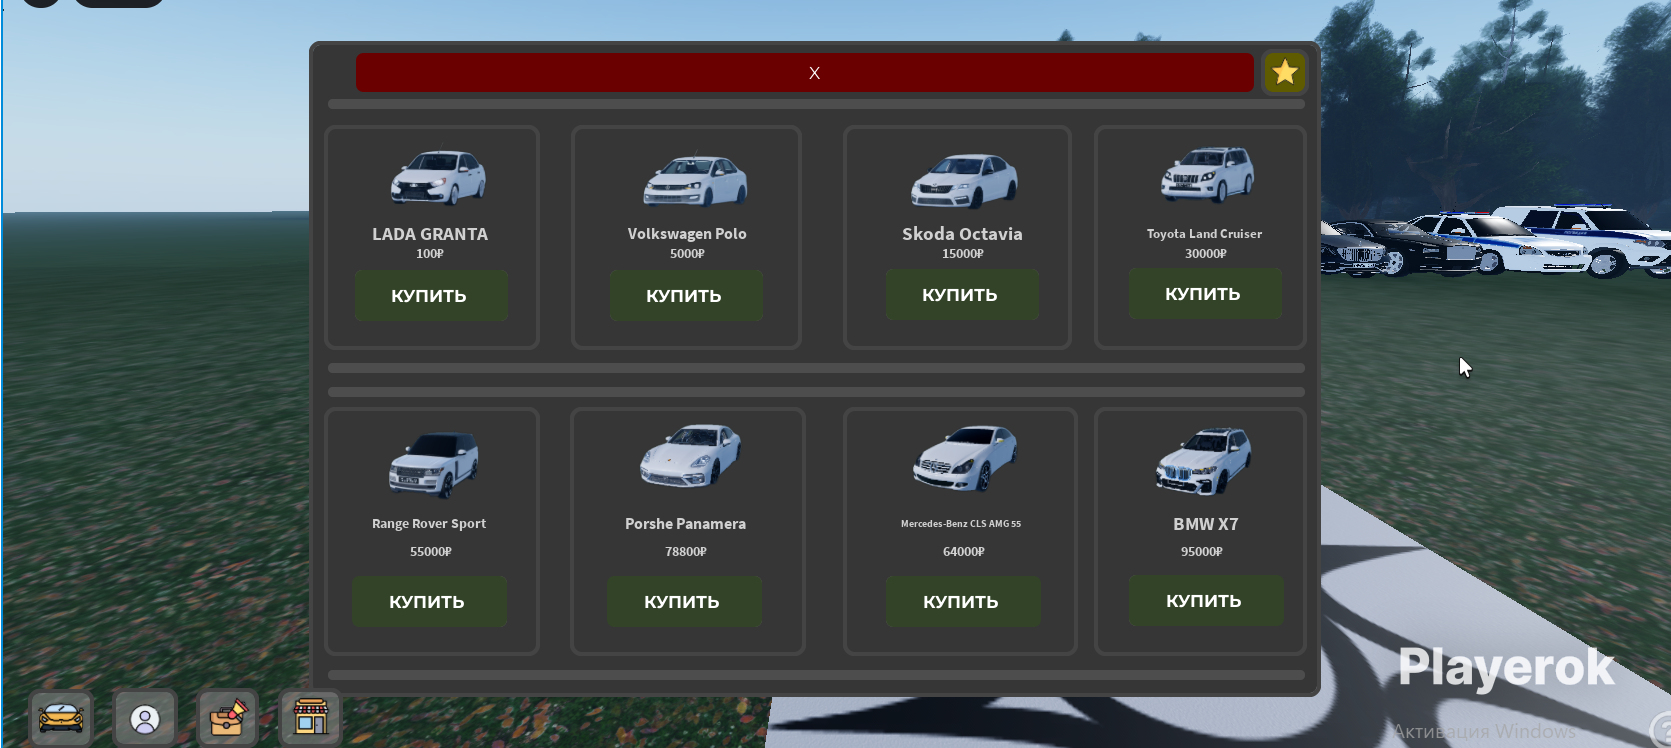Click the 15000₽ price of Skoda Octavia
The width and height of the screenshot is (1671, 748).
click(962, 254)
